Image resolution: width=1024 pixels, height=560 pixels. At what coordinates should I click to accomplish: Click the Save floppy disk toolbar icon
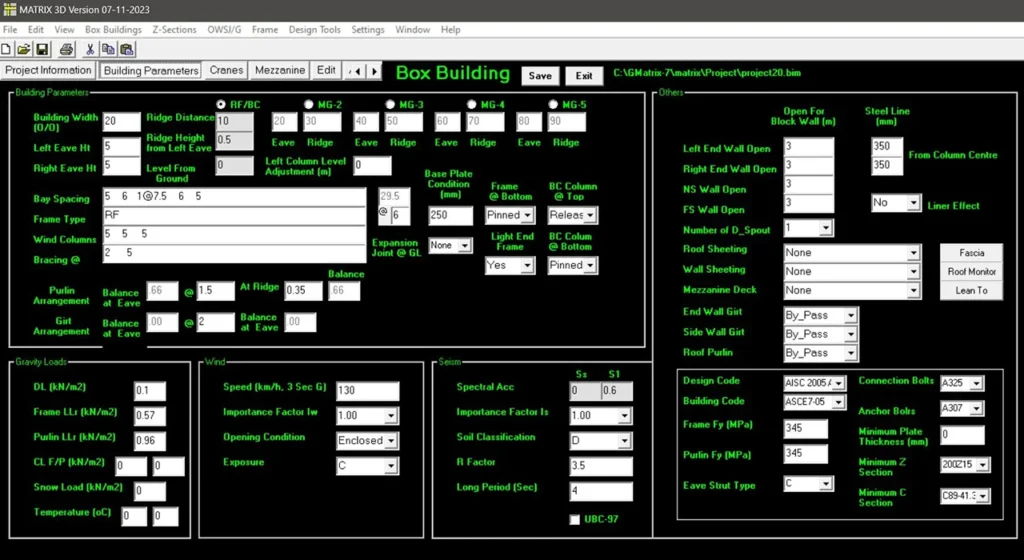(x=42, y=49)
